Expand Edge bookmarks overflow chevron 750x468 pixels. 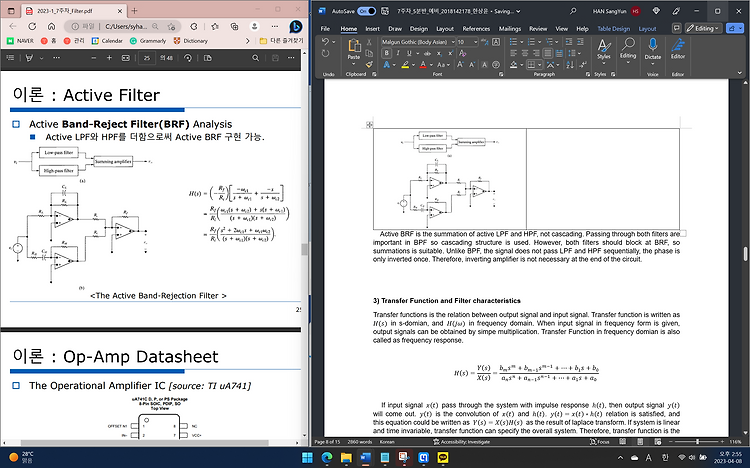click(247, 41)
